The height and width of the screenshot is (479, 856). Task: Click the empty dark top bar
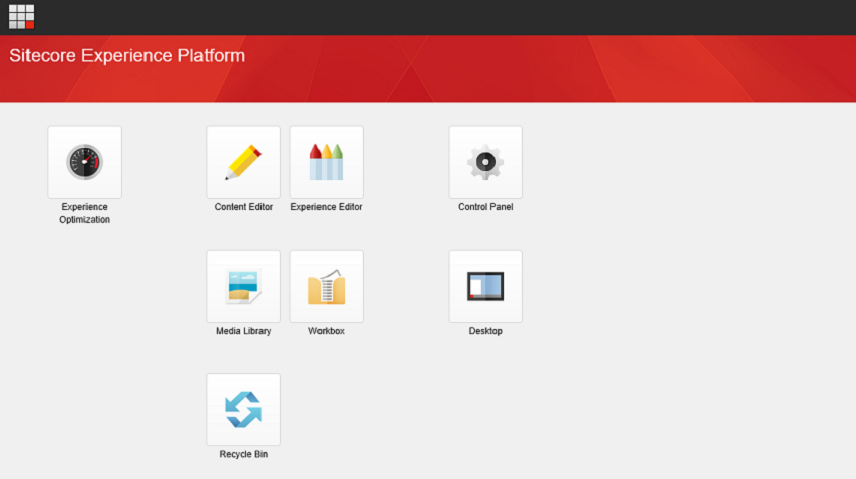(450, 17)
